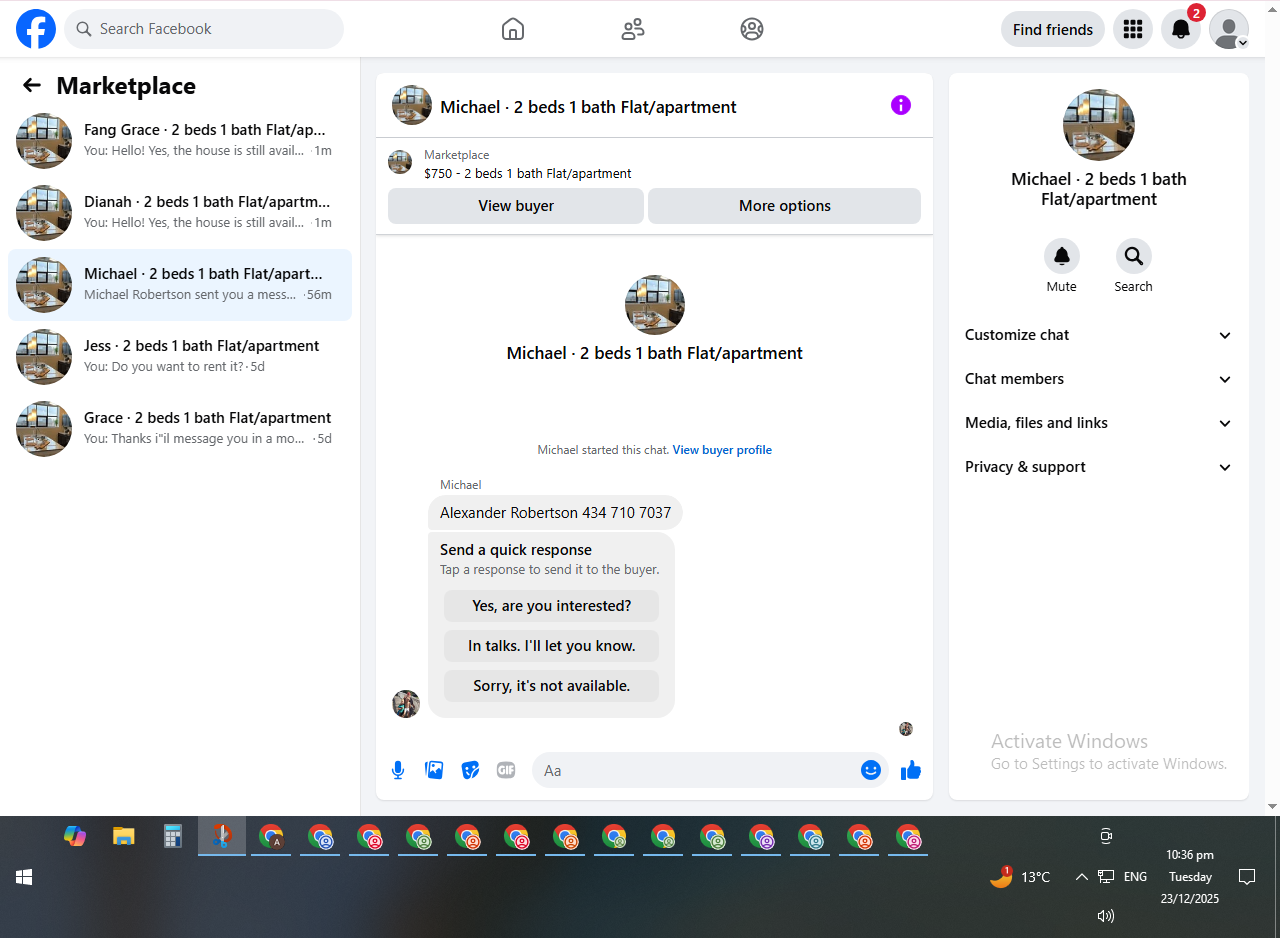Open the account profile avatar menu
This screenshot has height=938, width=1280.
click(1229, 29)
